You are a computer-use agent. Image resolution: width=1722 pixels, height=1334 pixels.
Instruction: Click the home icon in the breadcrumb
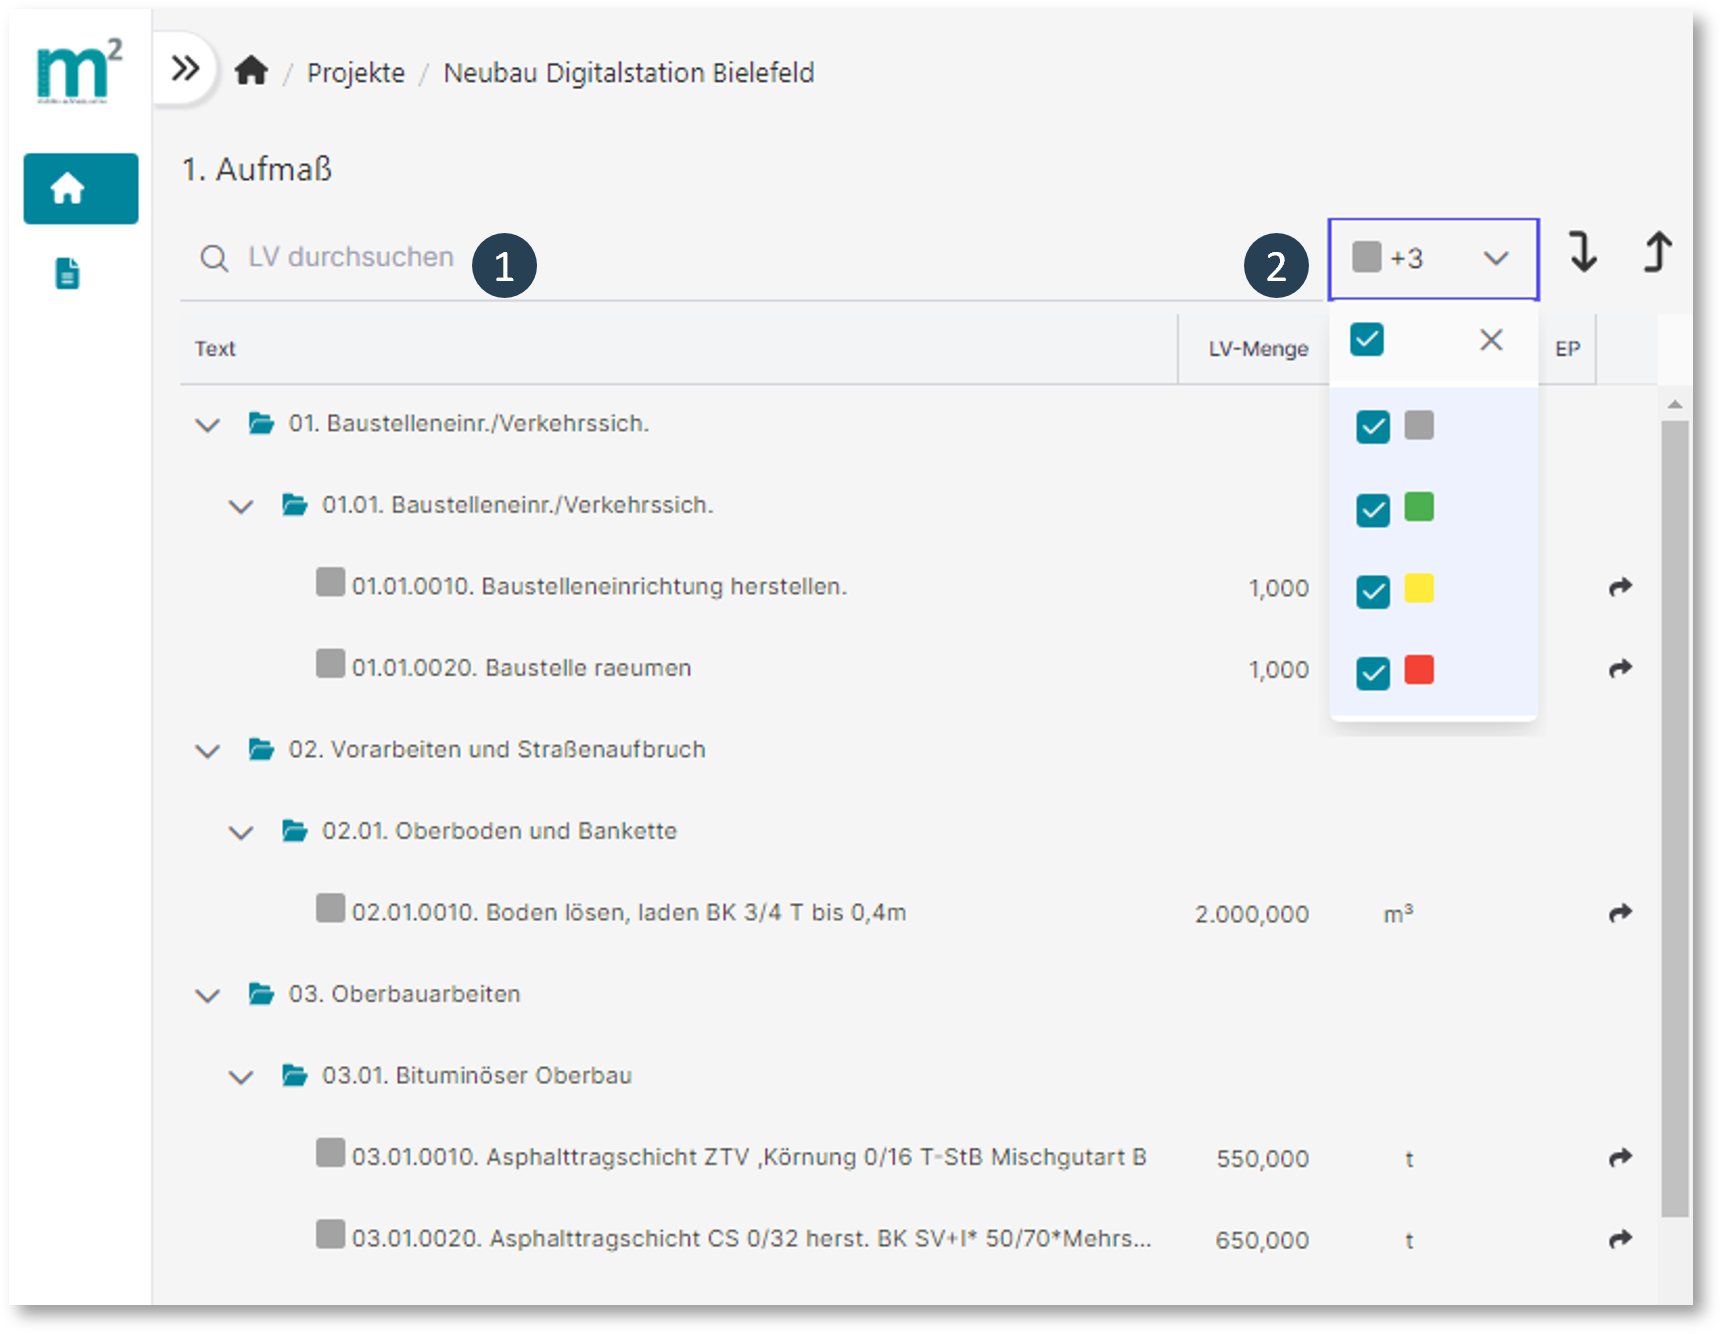(251, 71)
